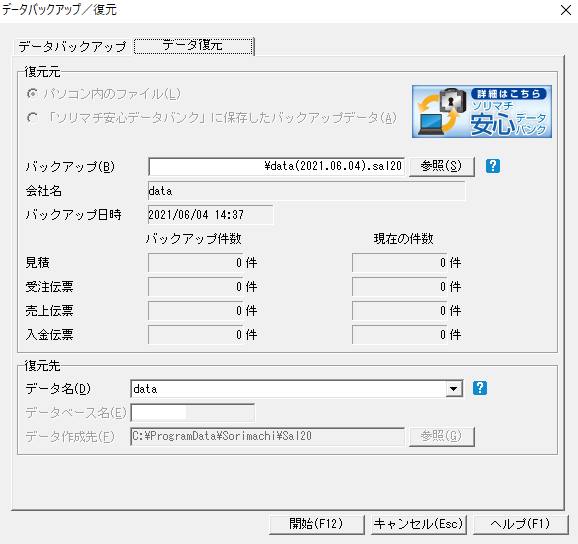Click 入金伝票 backup count field
Screen dimensions: 578x544
(195, 335)
